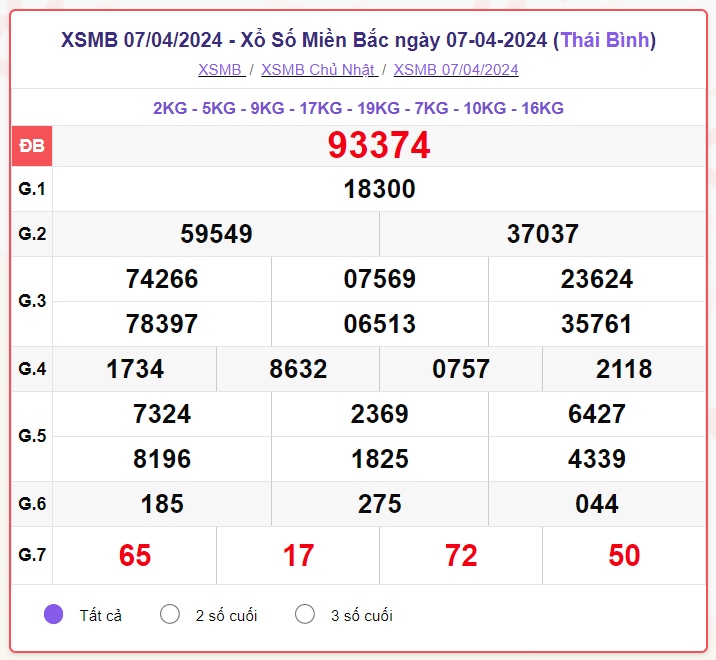The height and width of the screenshot is (660, 716).
Task: Open the XSMB breadcrumb link
Action: tap(221, 70)
